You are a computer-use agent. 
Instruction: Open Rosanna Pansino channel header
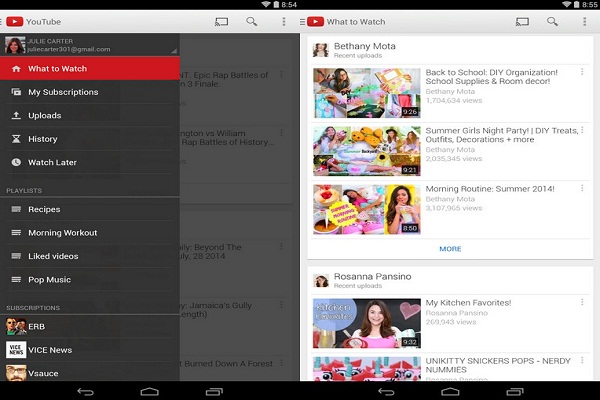click(450, 281)
